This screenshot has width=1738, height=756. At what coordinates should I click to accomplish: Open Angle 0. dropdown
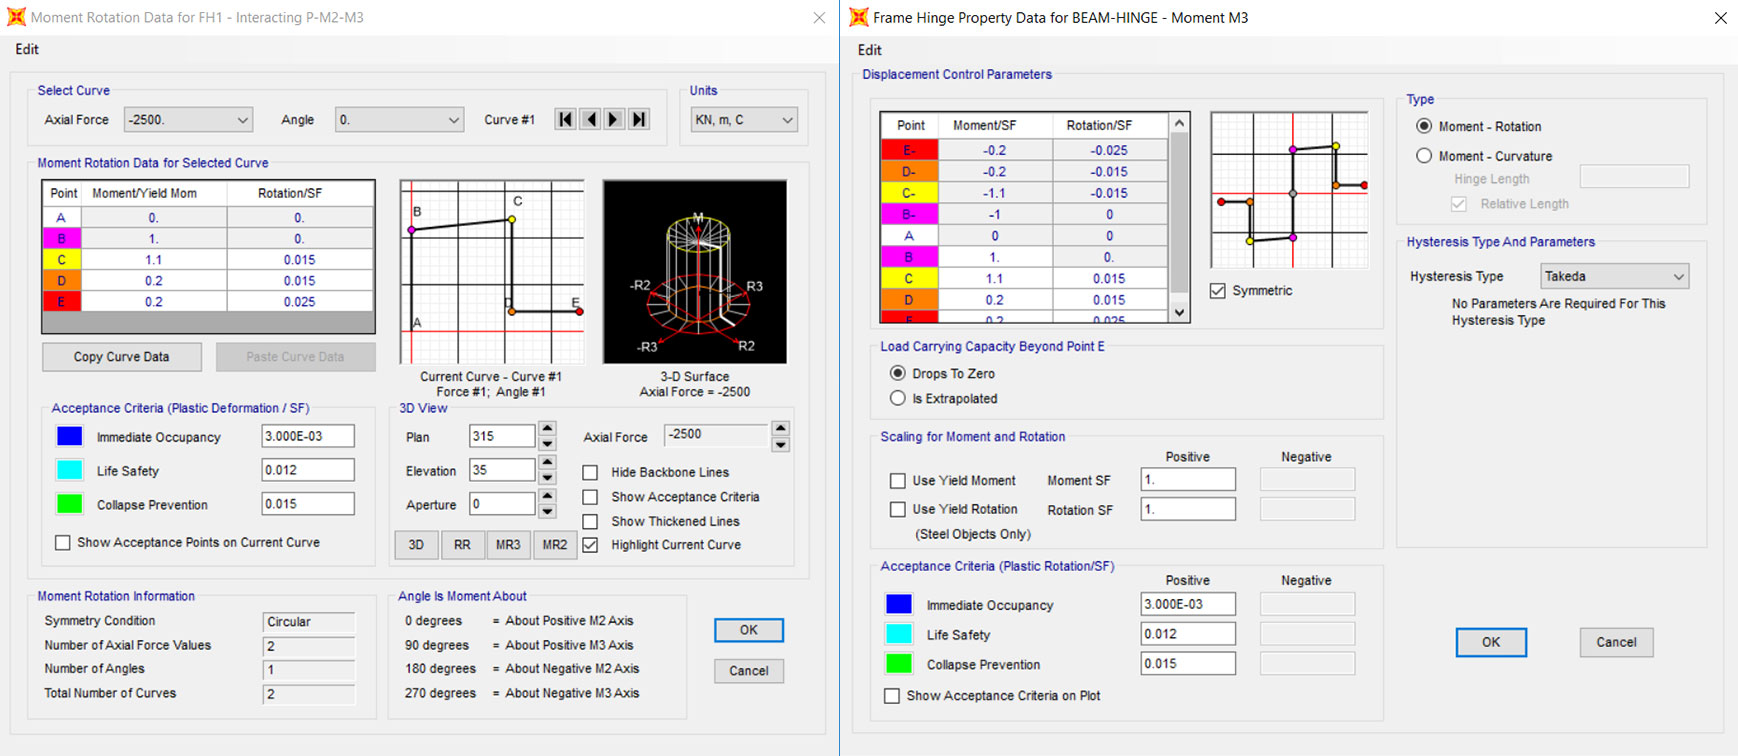click(x=399, y=120)
